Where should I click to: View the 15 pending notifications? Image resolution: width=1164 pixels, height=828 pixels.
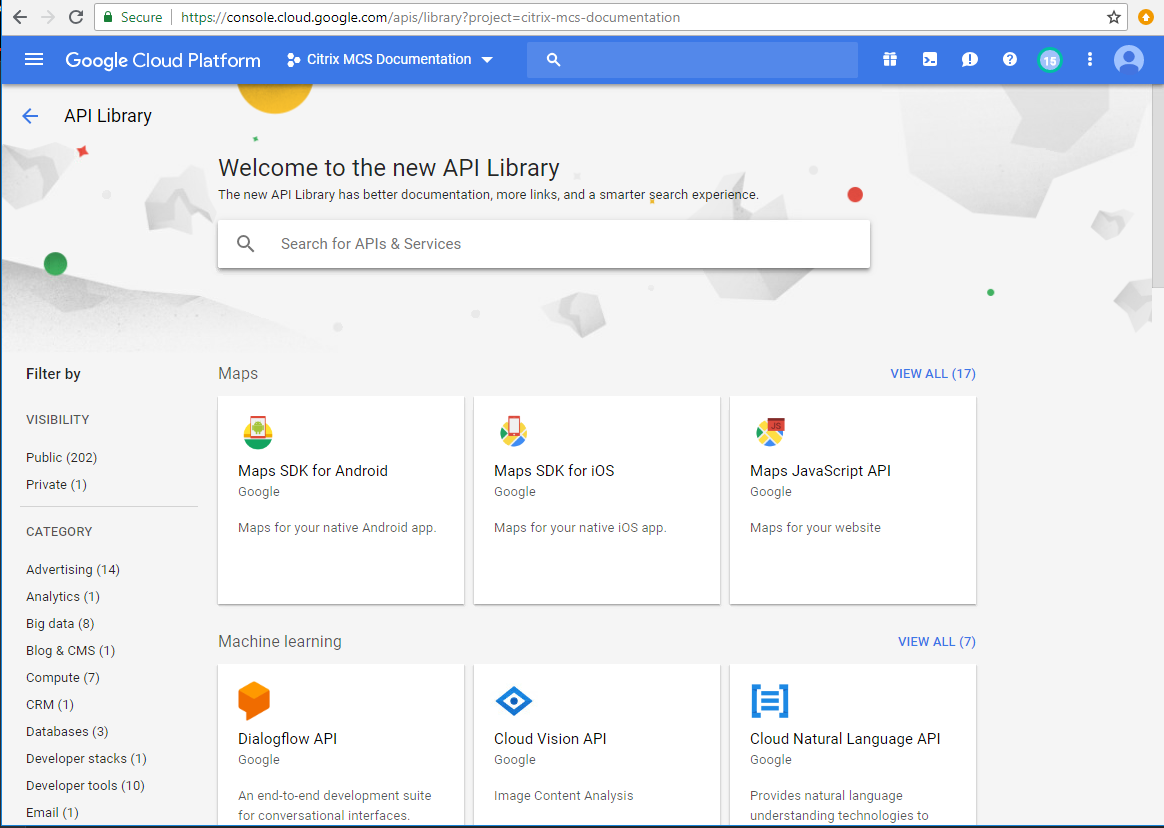click(x=1049, y=59)
